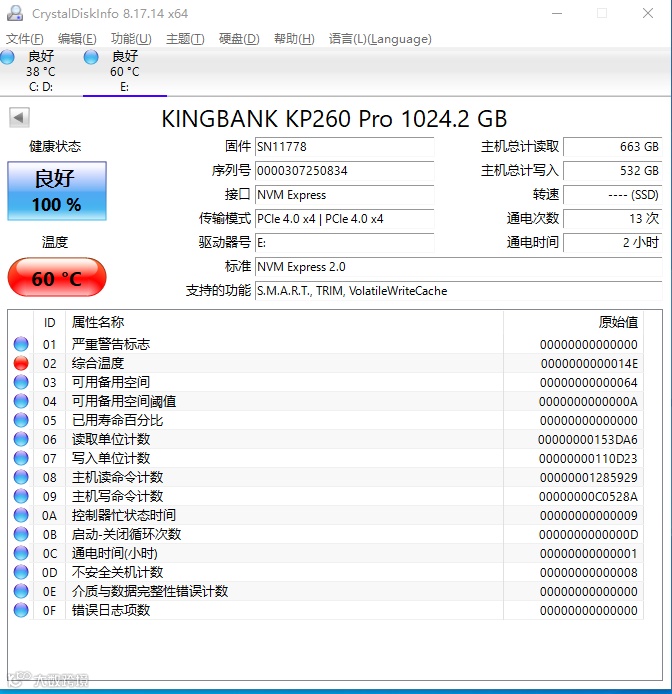Screen dimensions: 672x694
Task: Click the 序列号 field 0000307250834
Action: point(344,171)
